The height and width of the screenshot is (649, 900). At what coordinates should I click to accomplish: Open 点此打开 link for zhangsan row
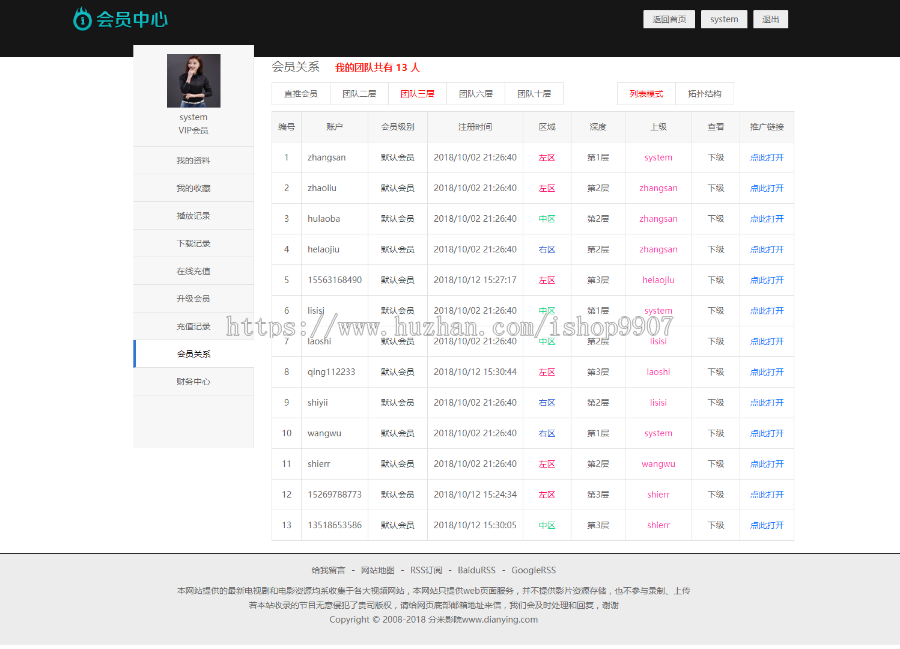click(766, 158)
